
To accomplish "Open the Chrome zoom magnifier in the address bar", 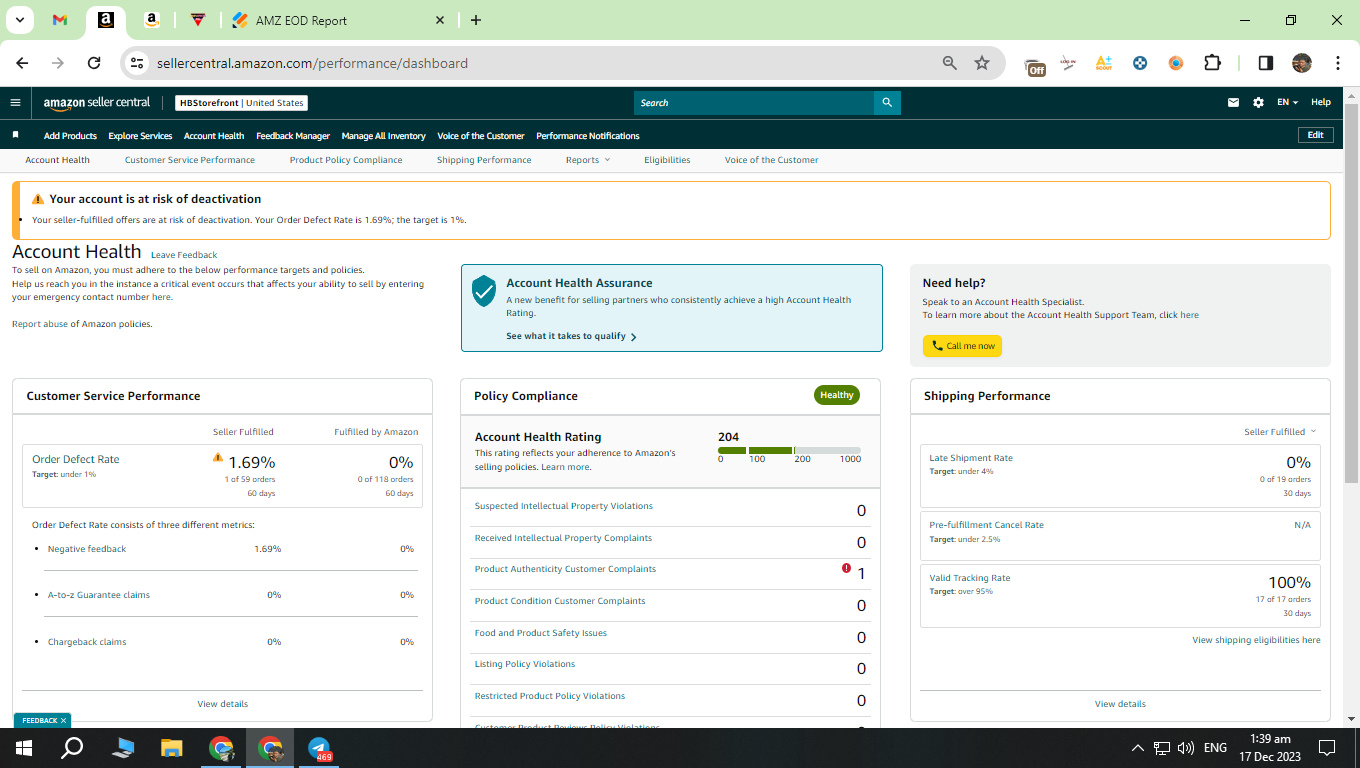I will coord(950,63).
